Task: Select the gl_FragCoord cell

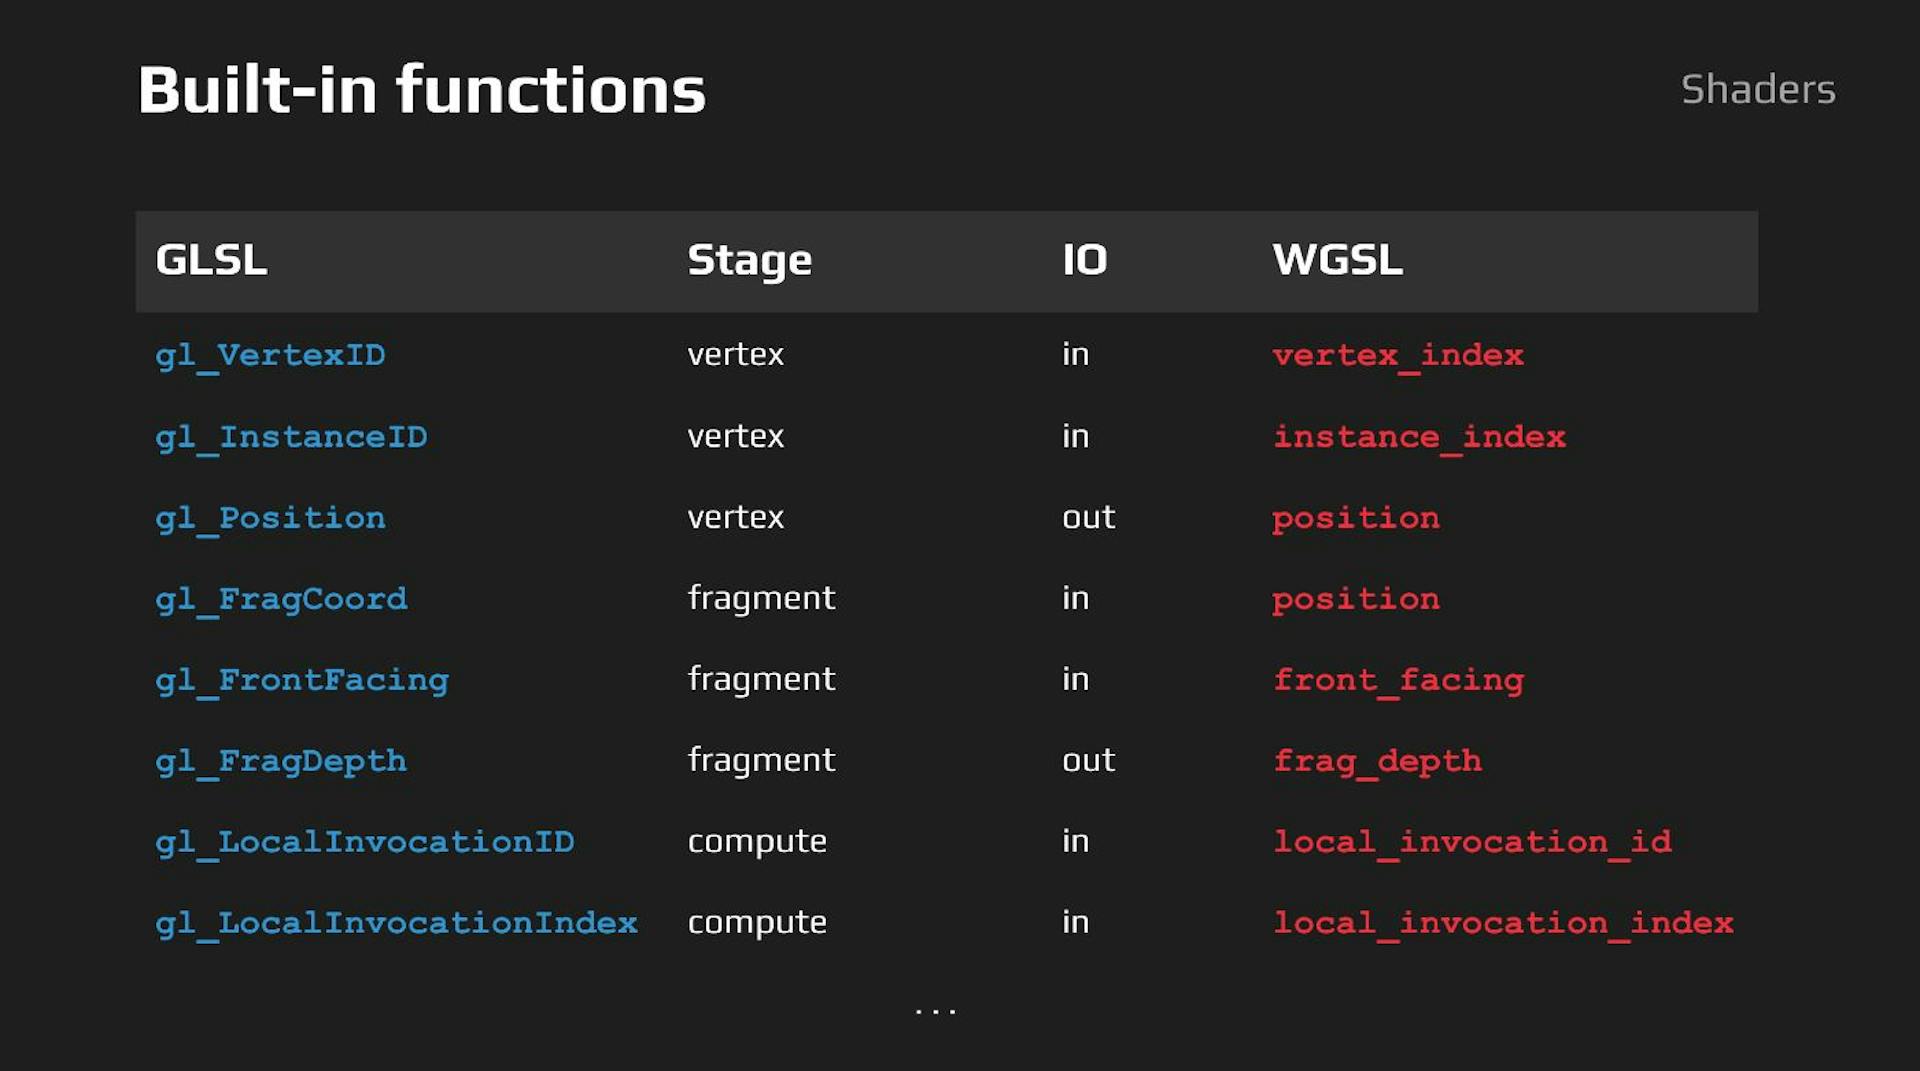Action: coord(282,598)
